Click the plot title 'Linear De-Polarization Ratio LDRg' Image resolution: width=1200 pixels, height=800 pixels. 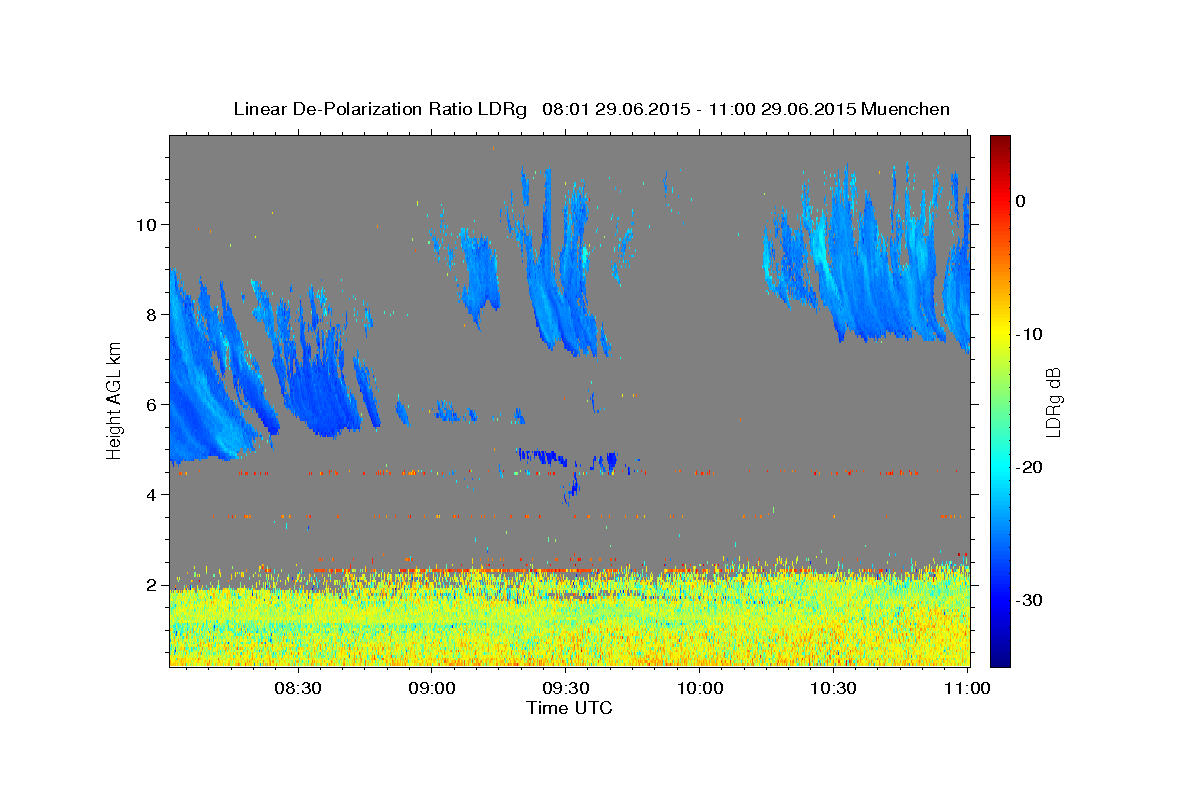tap(379, 109)
